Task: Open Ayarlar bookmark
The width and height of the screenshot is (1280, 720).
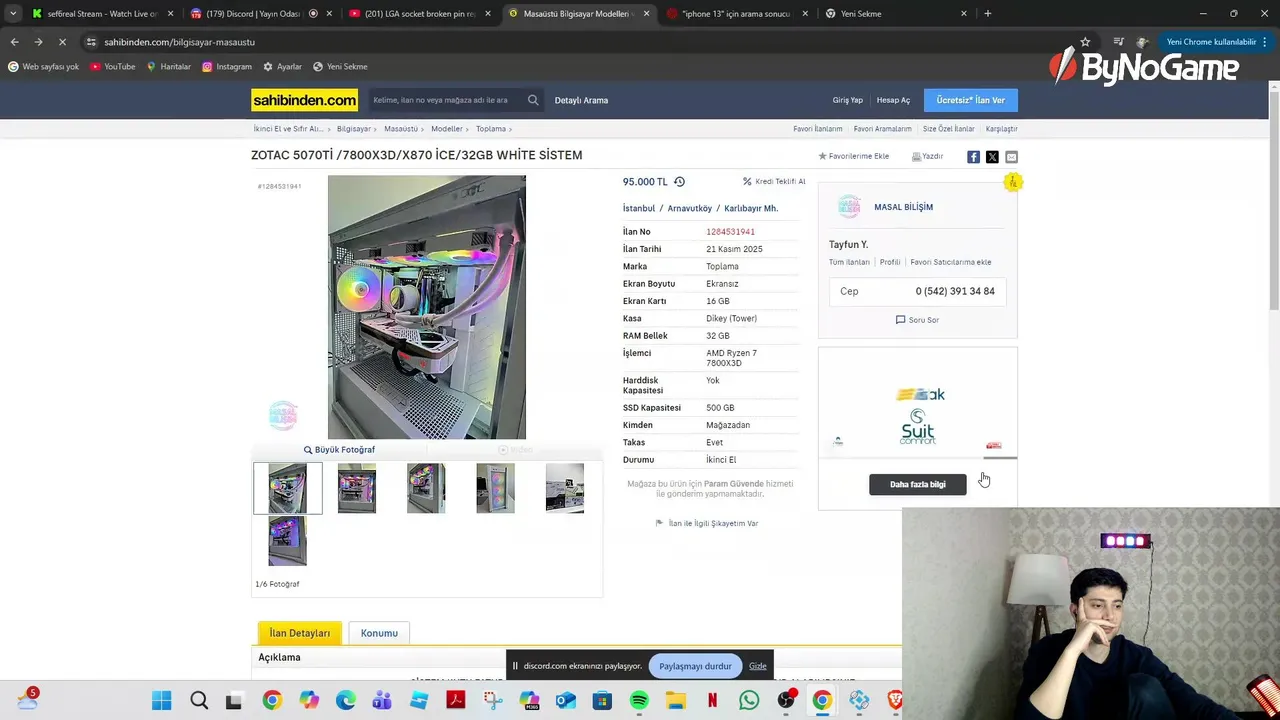Action: coord(282,67)
